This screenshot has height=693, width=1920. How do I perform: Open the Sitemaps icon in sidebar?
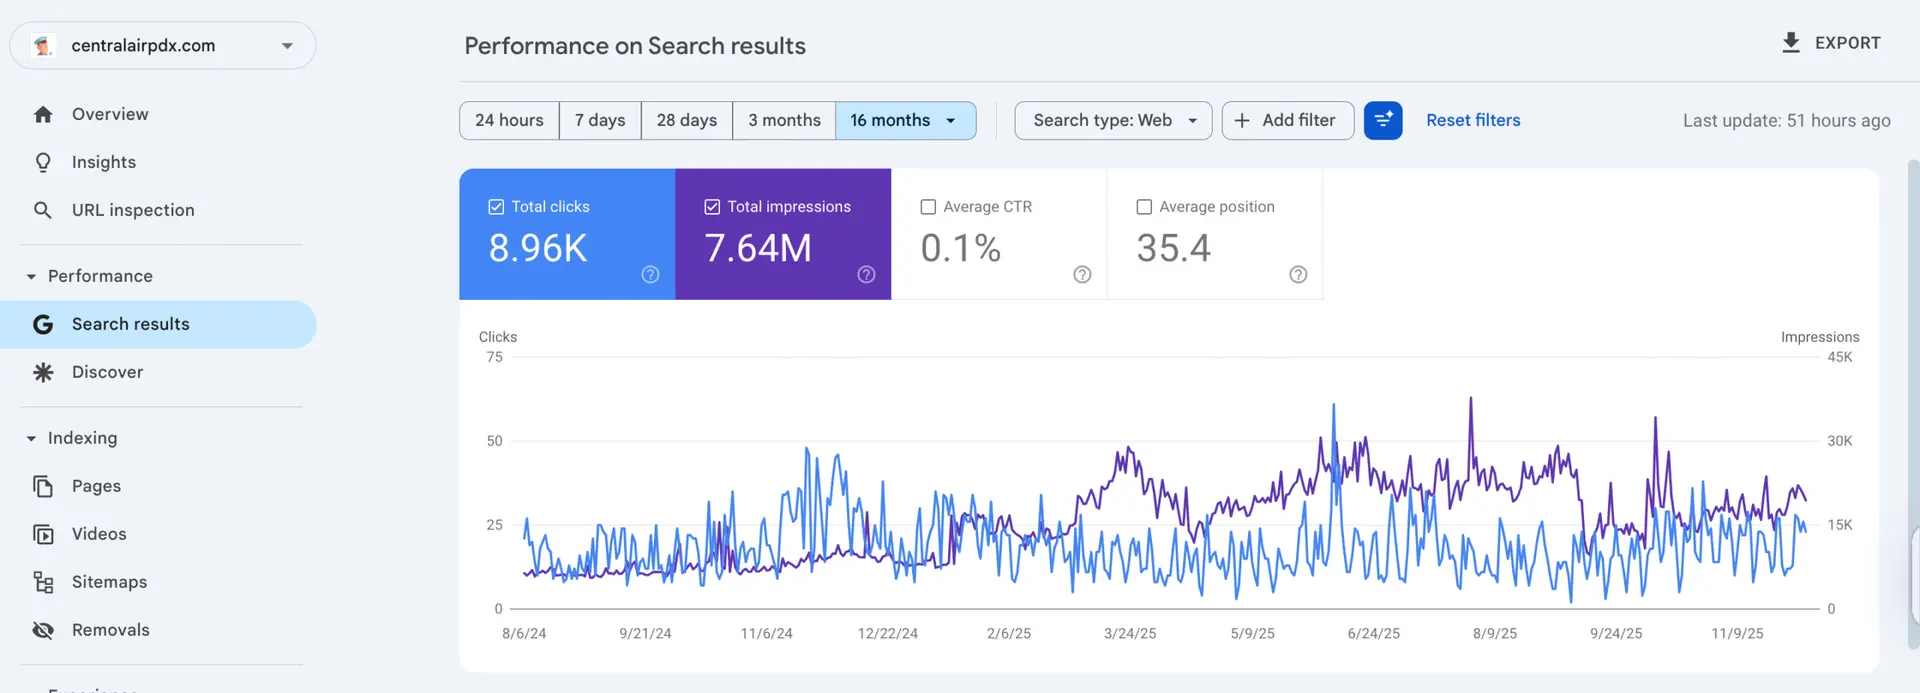click(43, 582)
